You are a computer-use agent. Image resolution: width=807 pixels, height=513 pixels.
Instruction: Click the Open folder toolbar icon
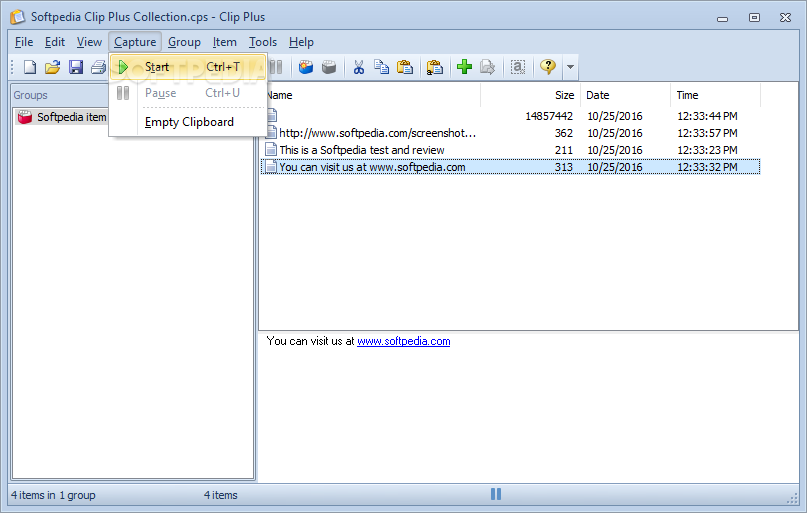point(52,67)
